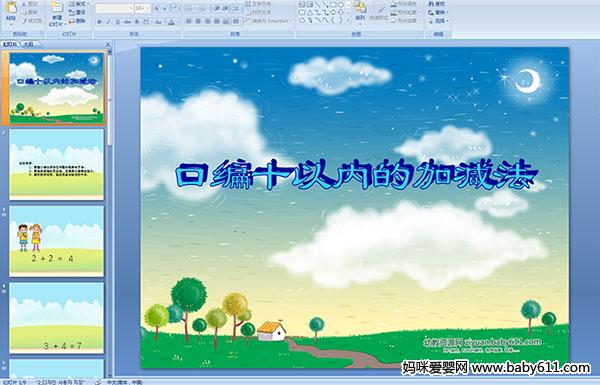Toggle text Shadow formatting
Image resolution: width=600 pixels, height=385 pixels.
click(x=137, y=22)
